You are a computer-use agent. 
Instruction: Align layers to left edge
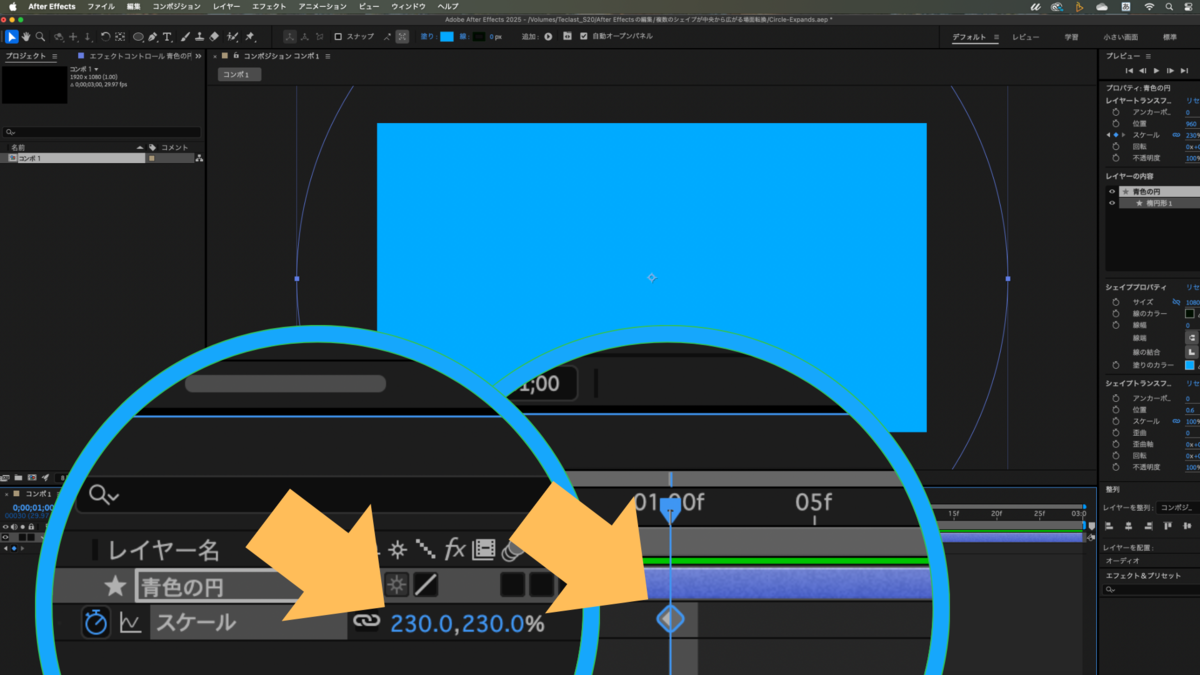[x=1108, y=525]
